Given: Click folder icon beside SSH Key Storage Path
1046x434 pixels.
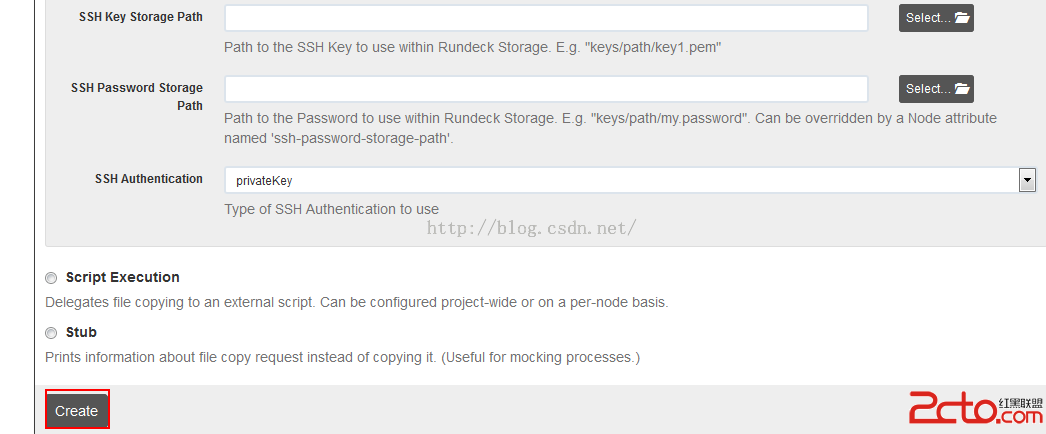Looking at the screenshot, I should 961,18.
